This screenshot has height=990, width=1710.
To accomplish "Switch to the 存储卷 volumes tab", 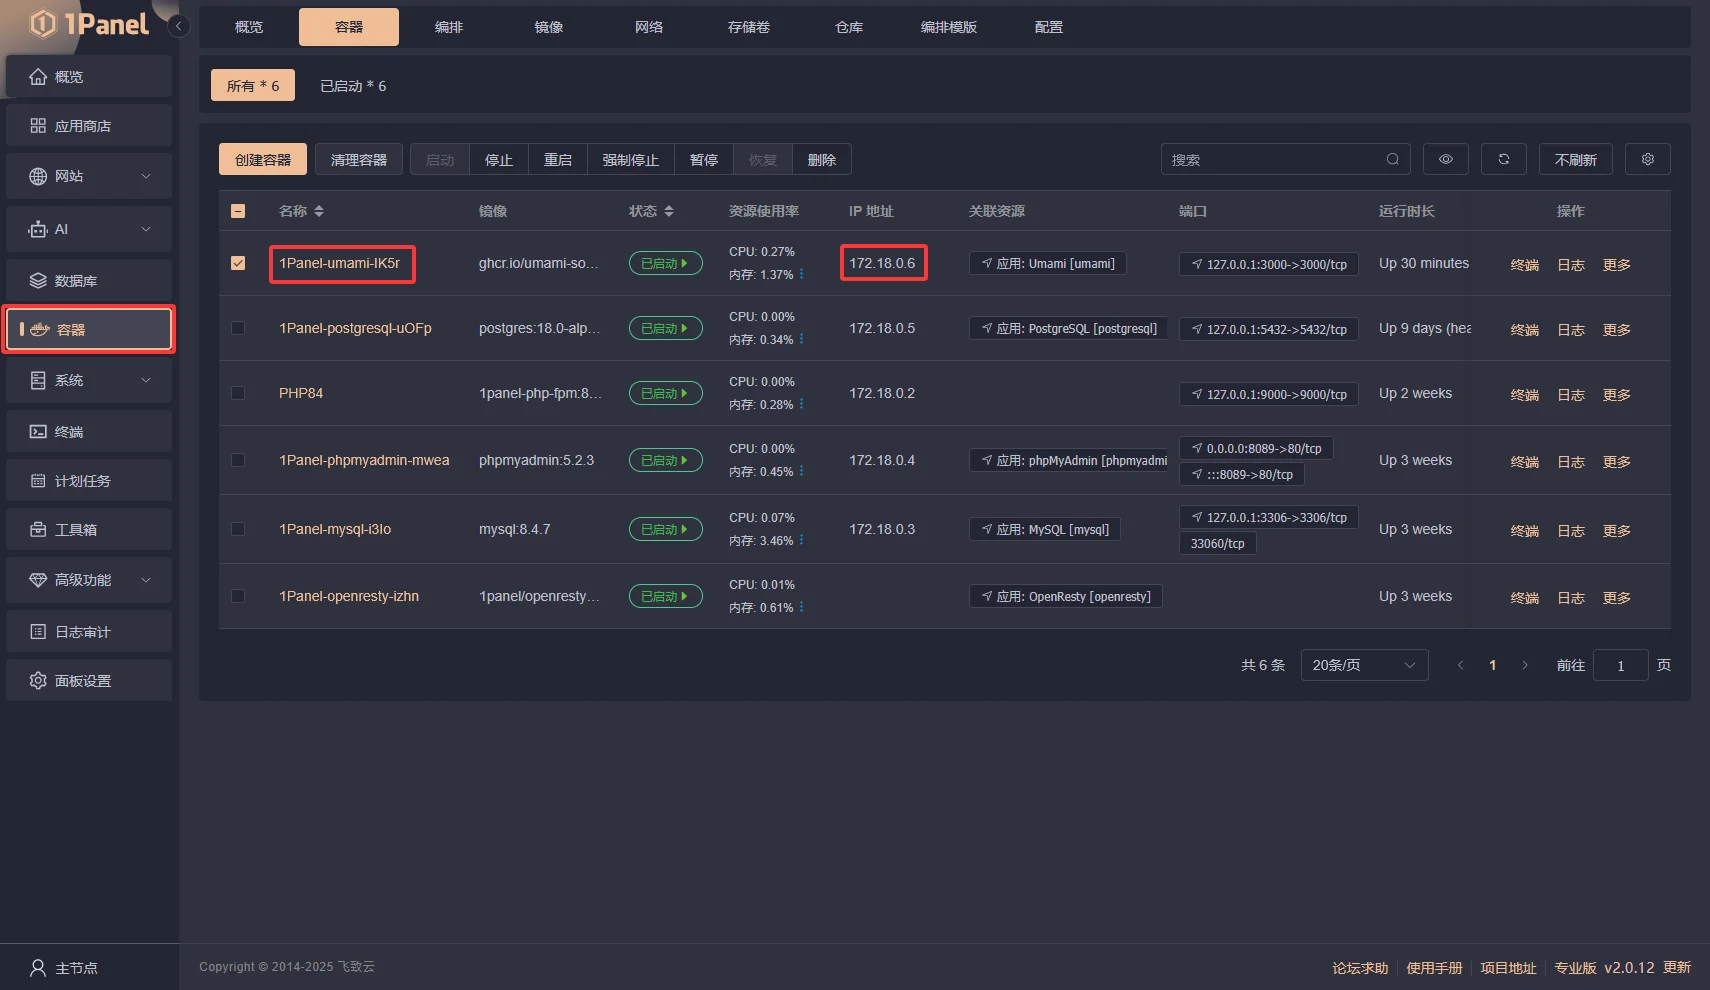I will click(748, 27).
